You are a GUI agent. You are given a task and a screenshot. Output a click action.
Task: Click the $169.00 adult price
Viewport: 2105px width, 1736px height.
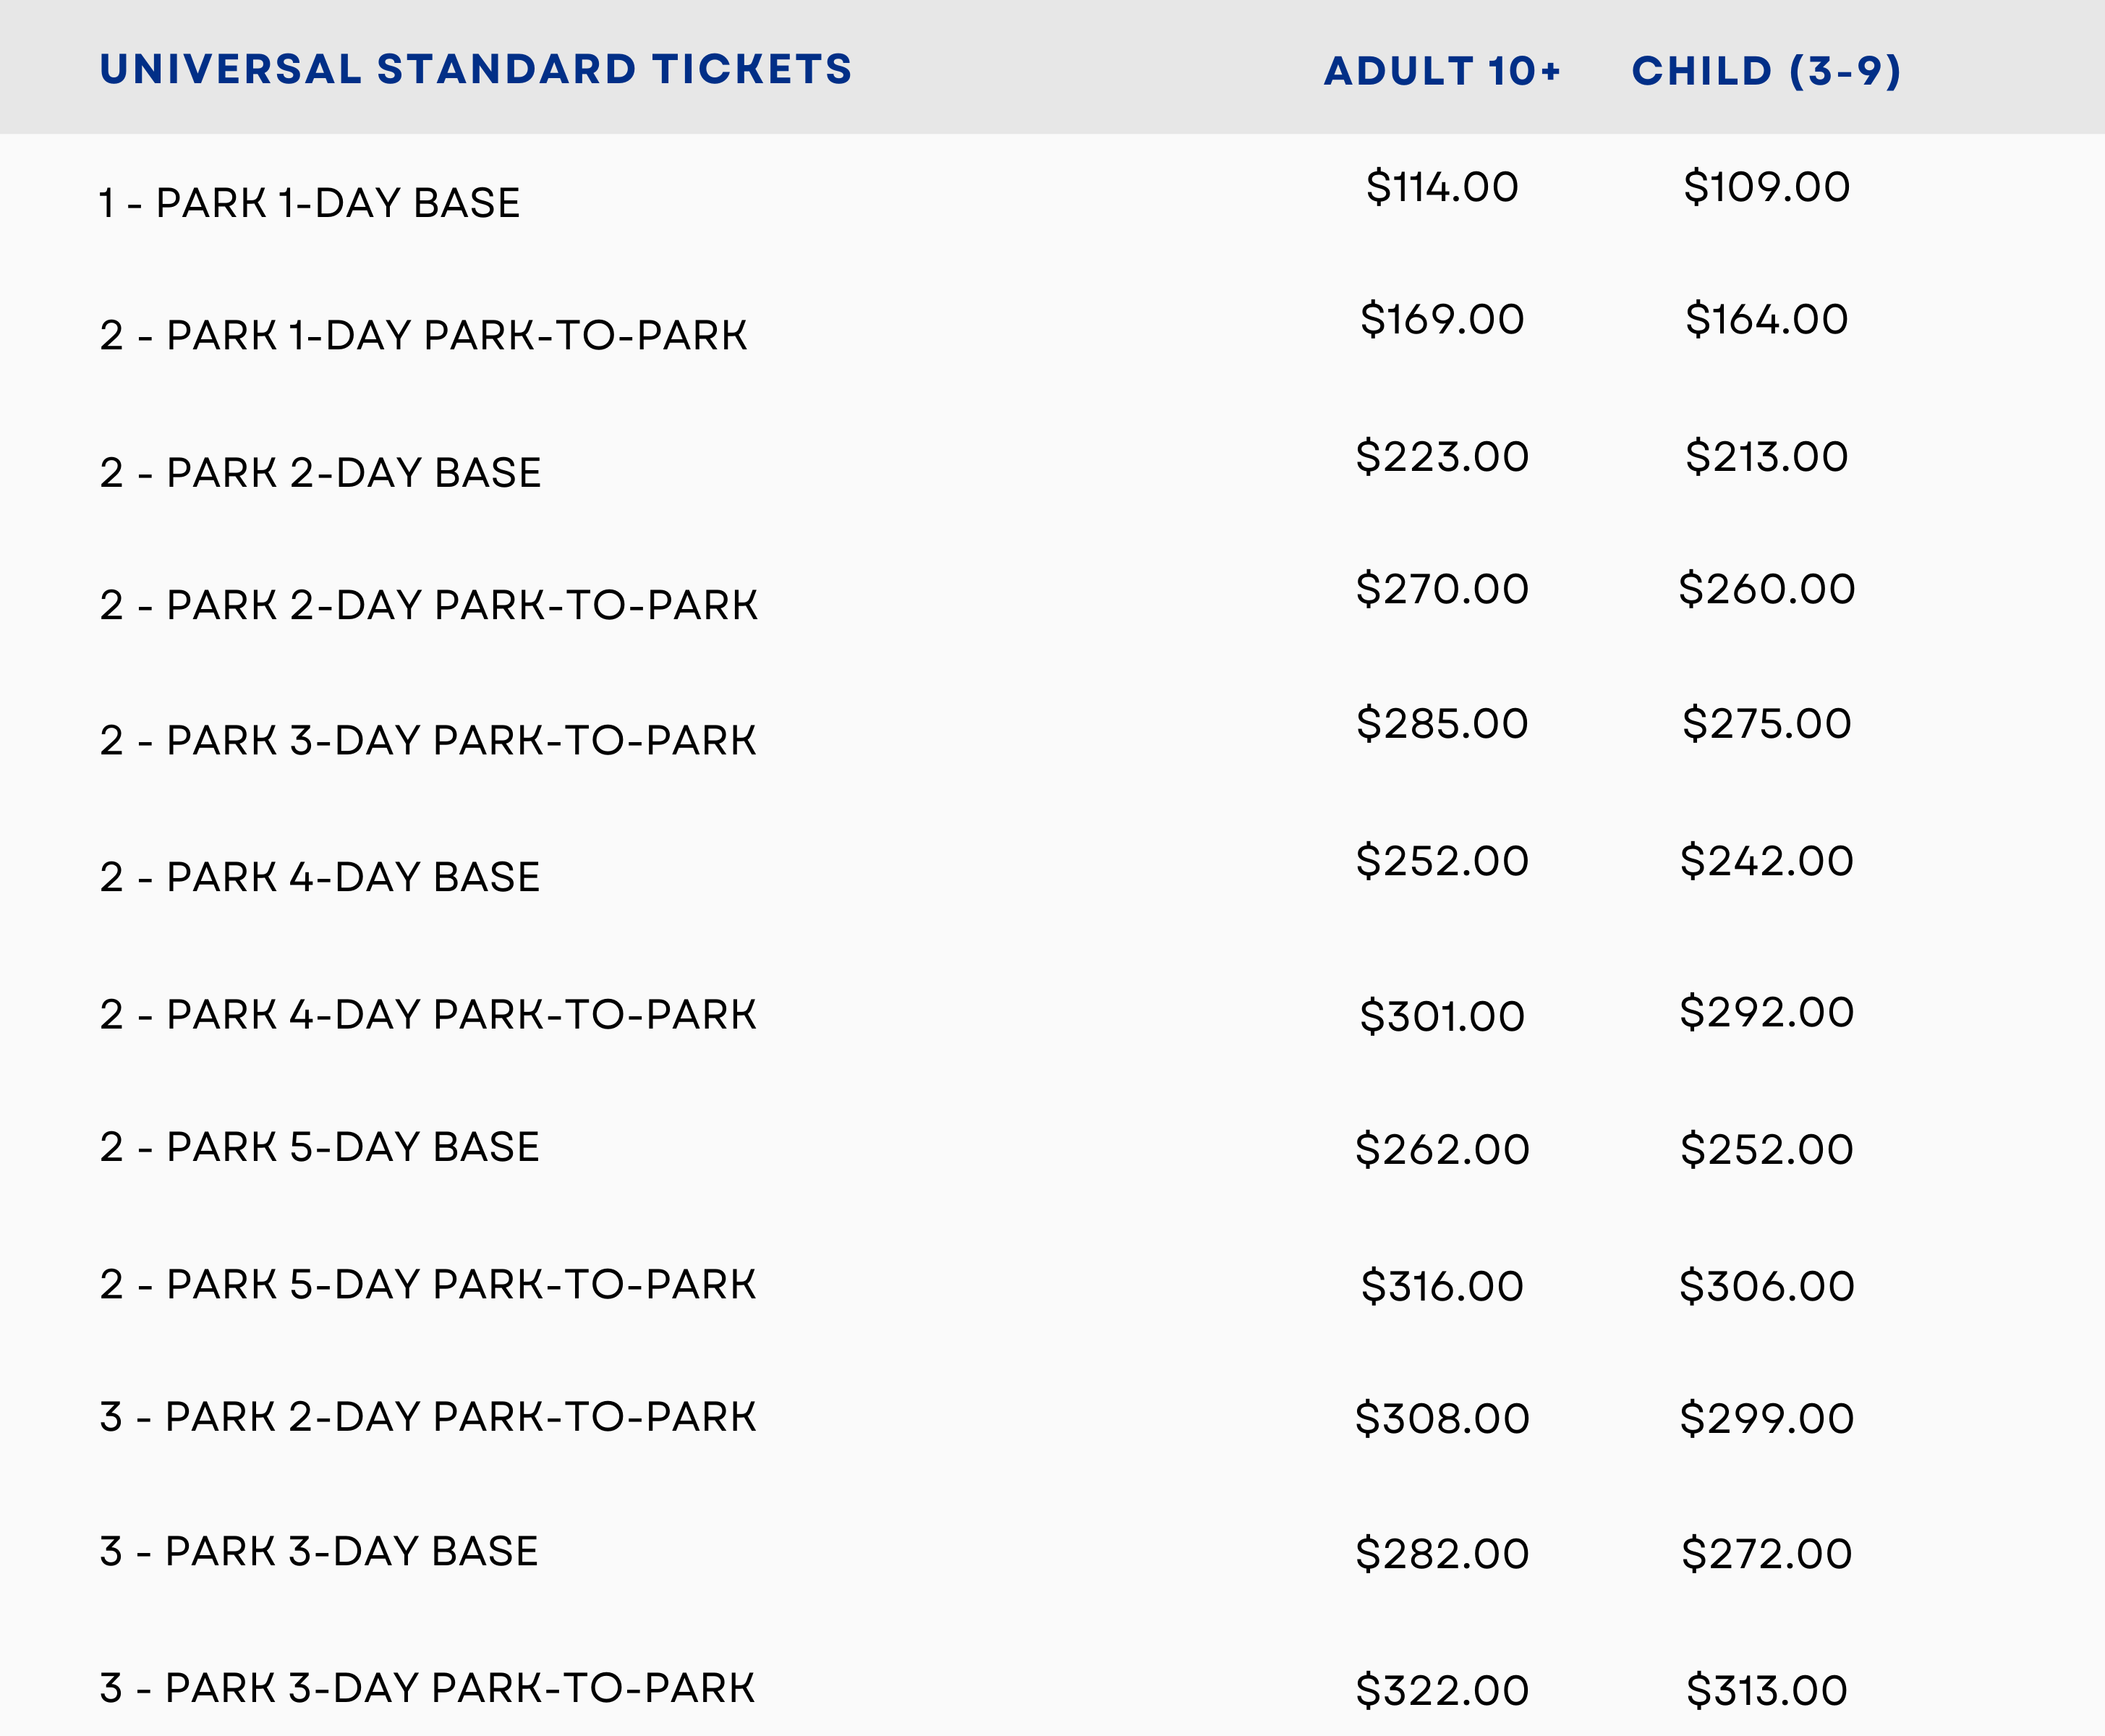click(1442, 320)
